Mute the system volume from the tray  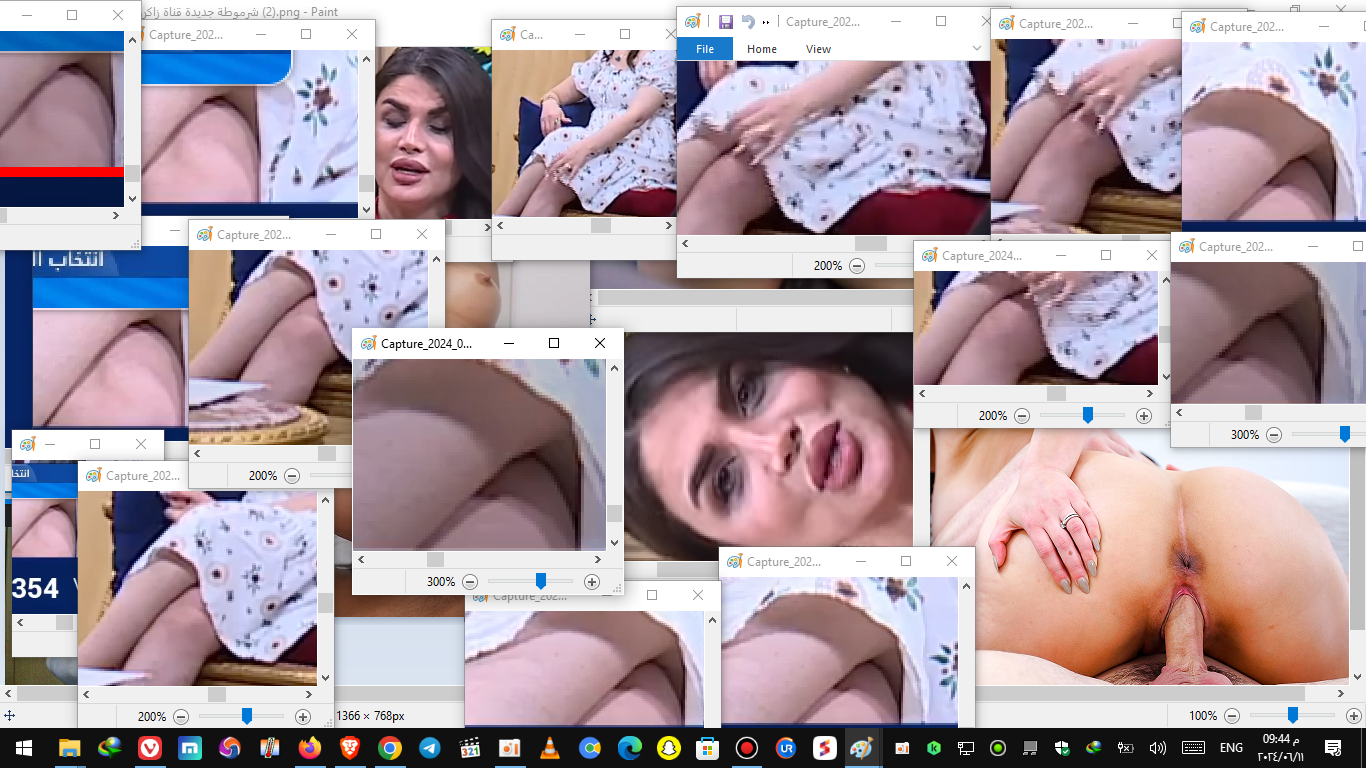click(1157, 747)
